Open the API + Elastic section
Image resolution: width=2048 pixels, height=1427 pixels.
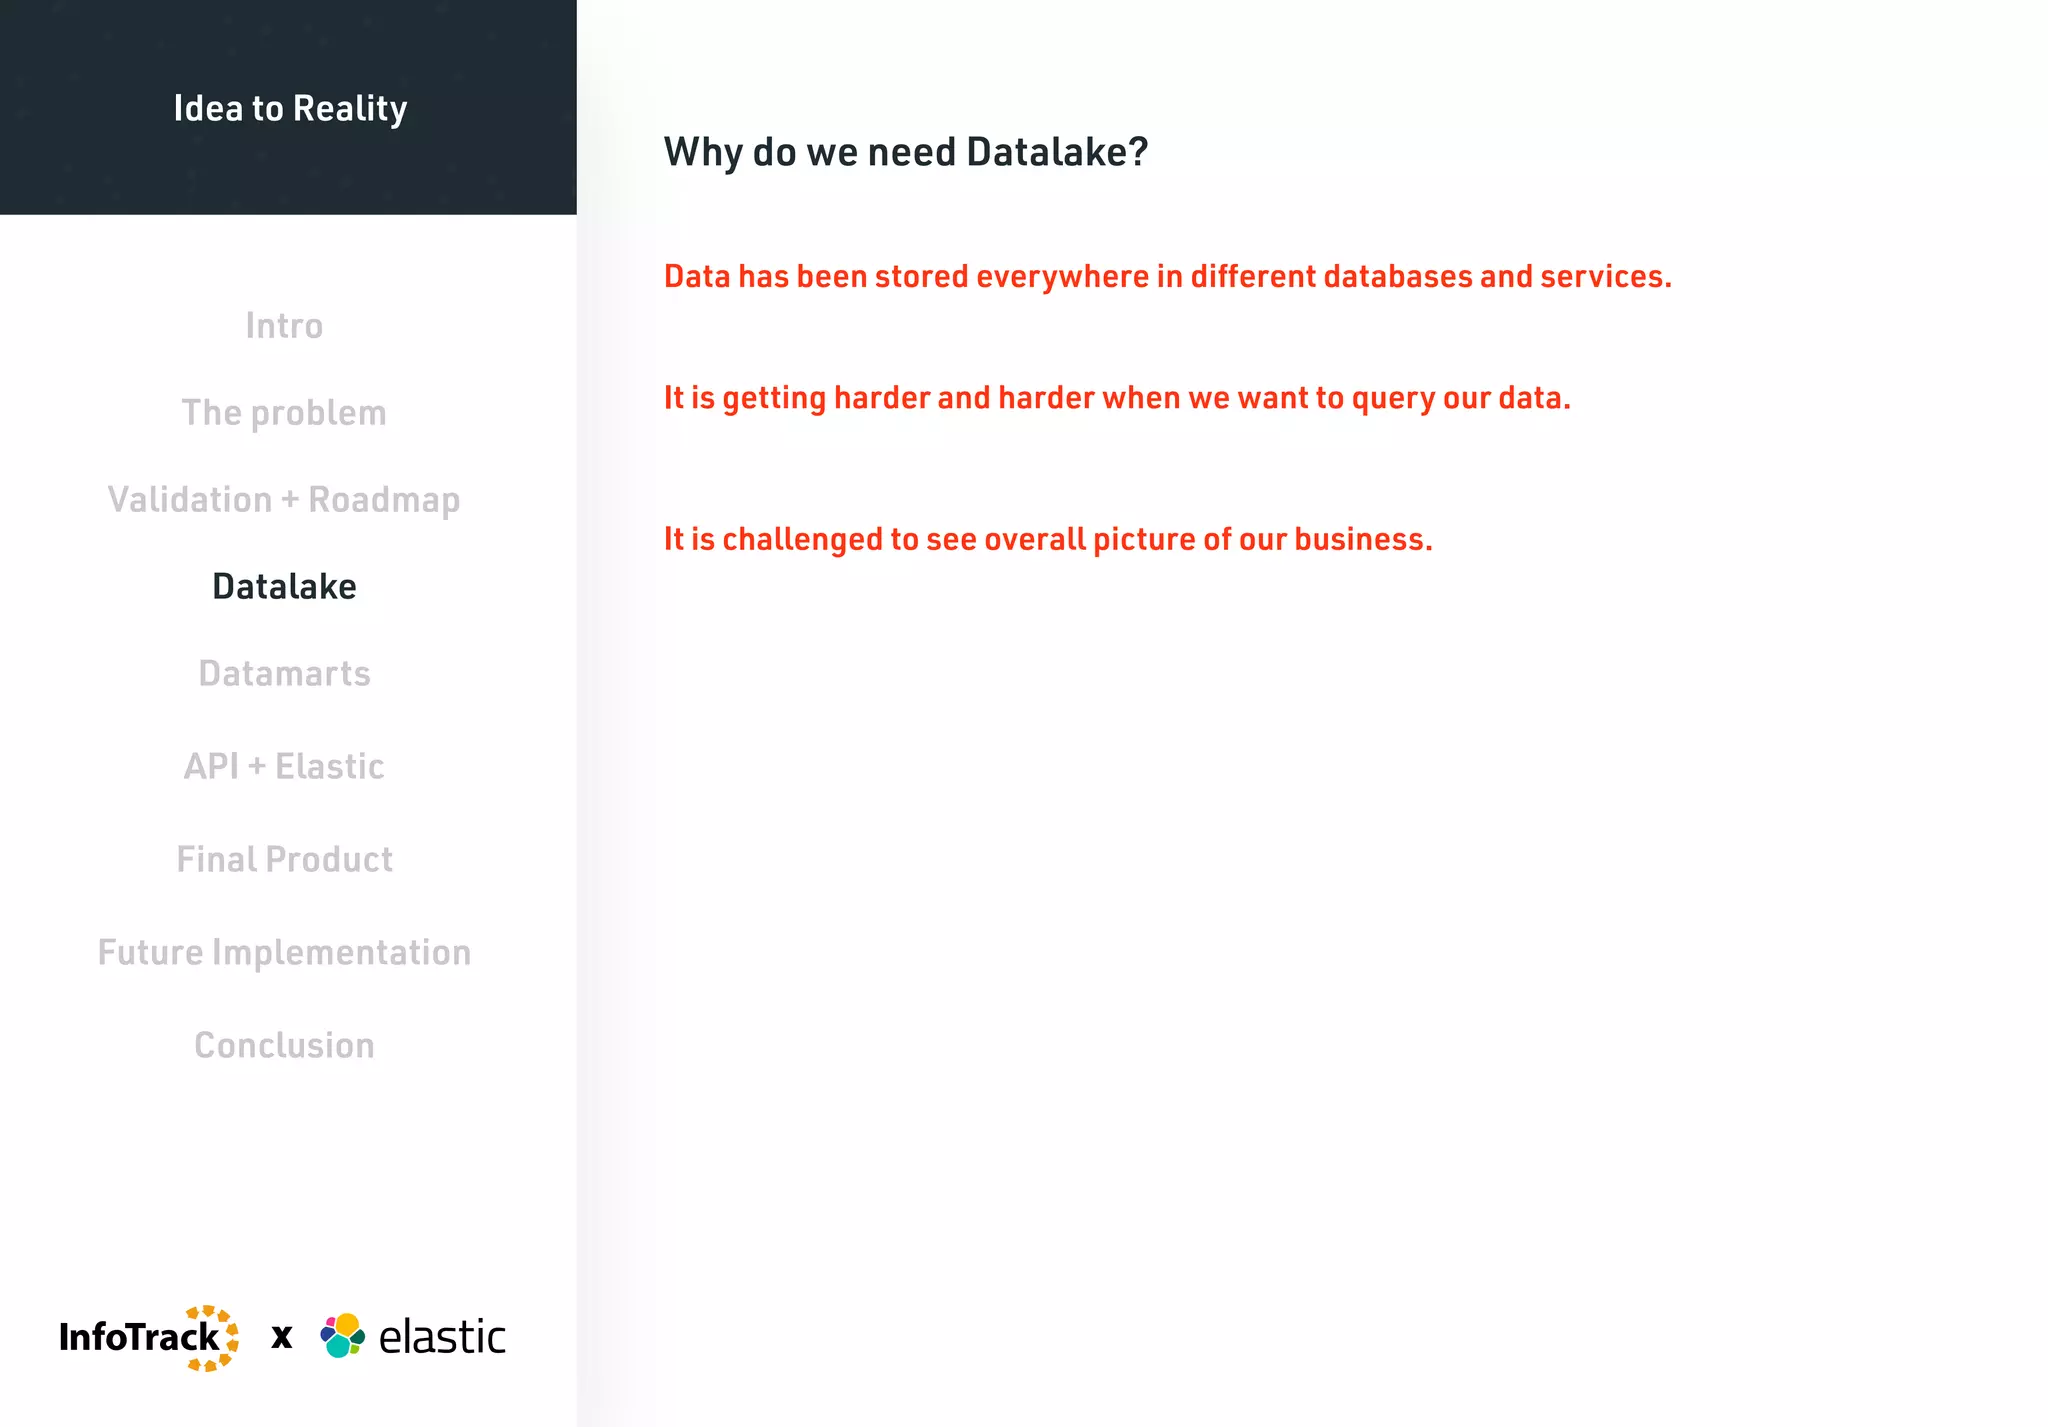coord(284,767)
